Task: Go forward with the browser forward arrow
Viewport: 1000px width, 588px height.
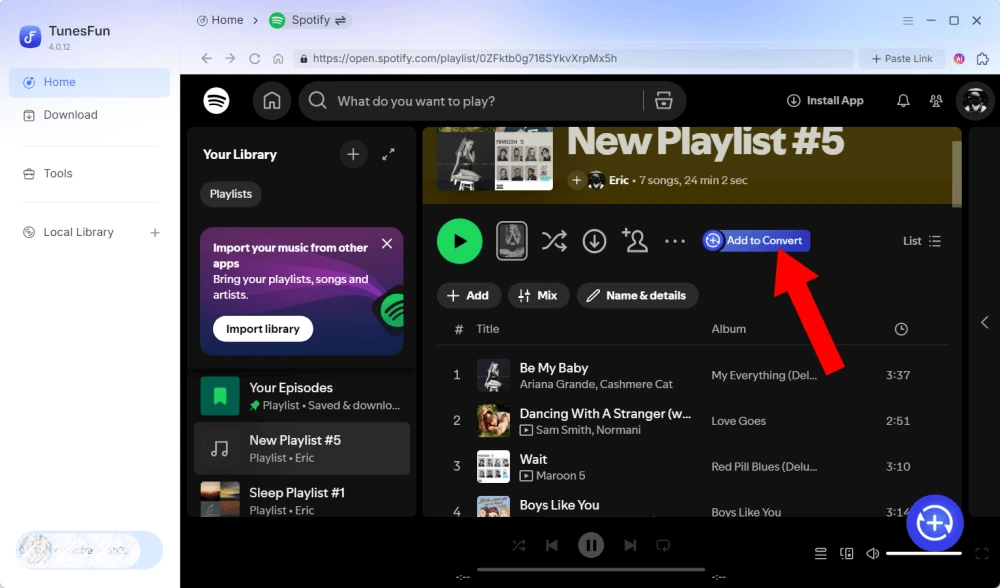Action: click(230, 59)
